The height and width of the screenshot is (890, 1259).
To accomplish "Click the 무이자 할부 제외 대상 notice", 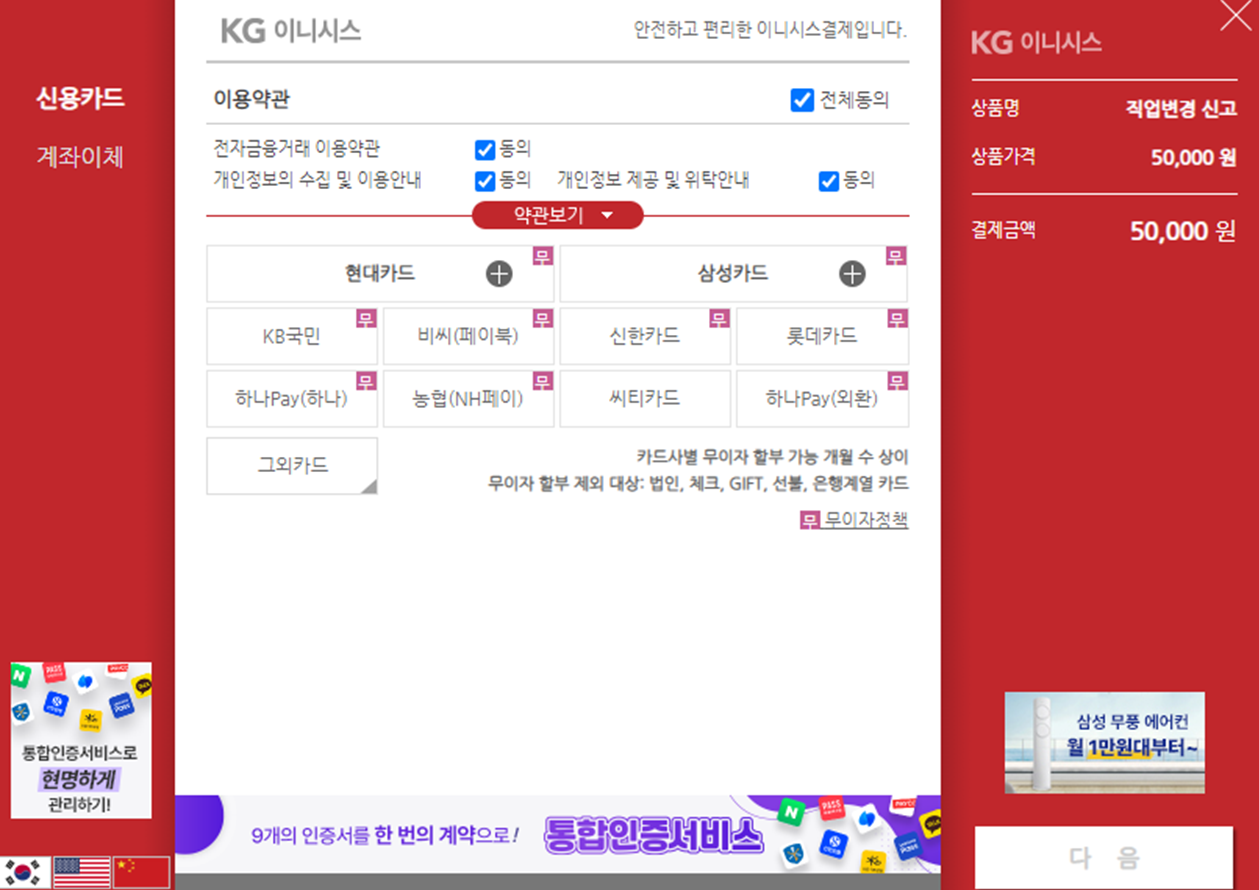I will (x=698, y=484).
